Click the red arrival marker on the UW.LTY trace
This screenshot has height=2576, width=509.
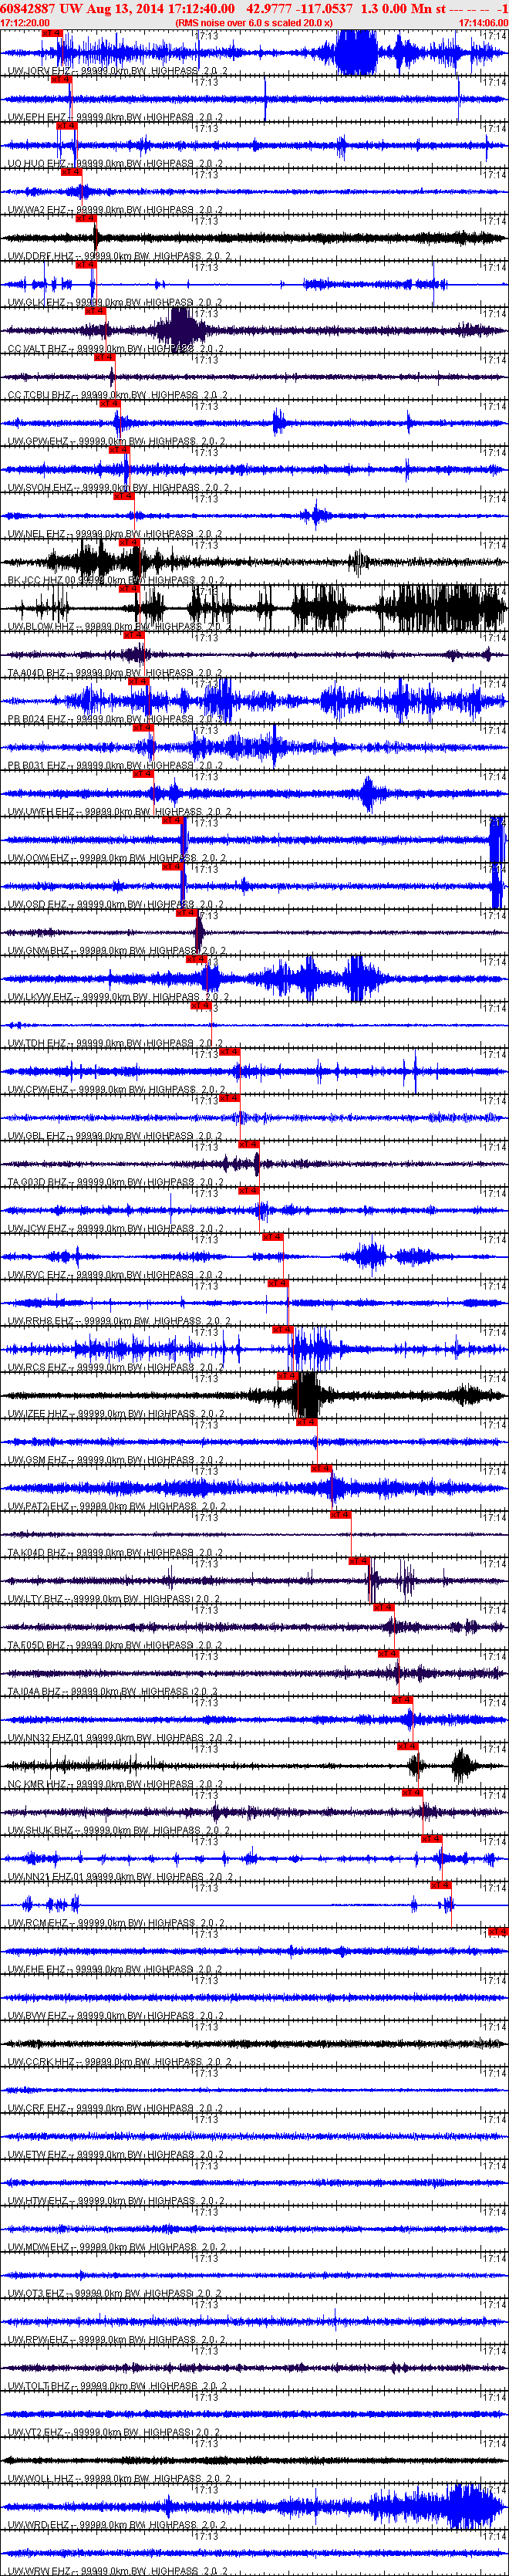[x=359, y=1561]
